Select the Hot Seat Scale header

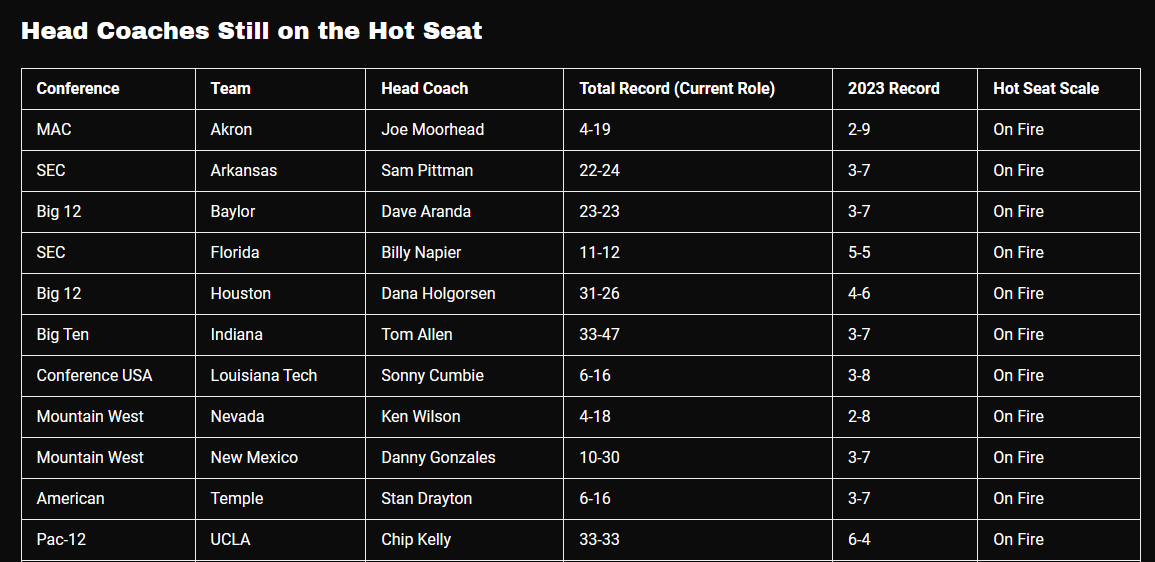coord(1045,89)
